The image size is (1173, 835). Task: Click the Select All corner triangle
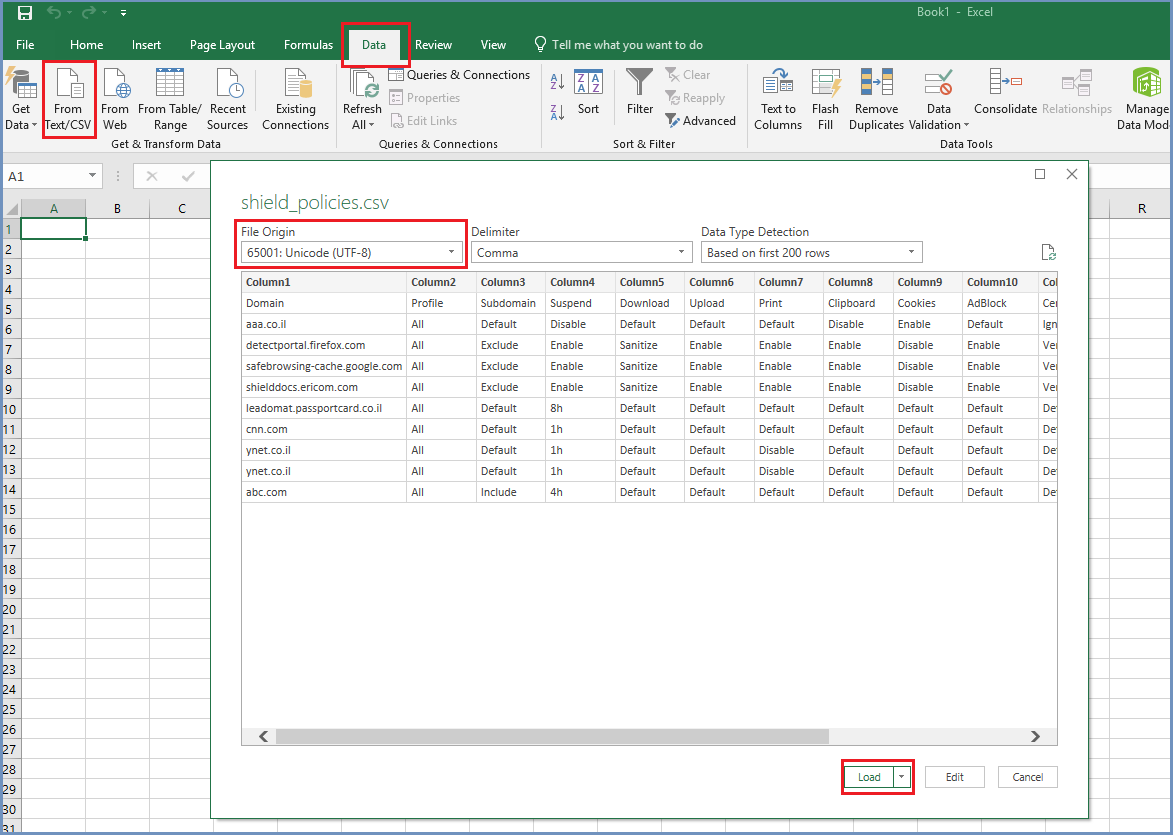pyautogui.click(x=10, y=209)
